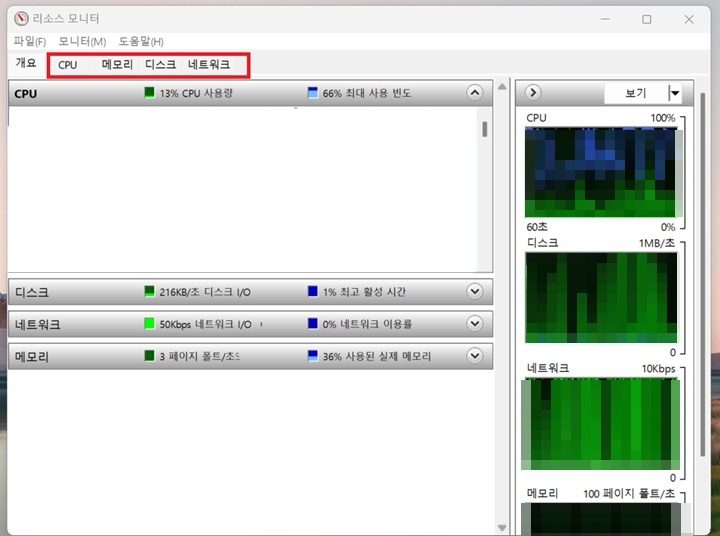Image resolution: width=720 pixels, height=536 pixels.
Task: Click the CPU process list scrollbar thumb
Action: 484,129
